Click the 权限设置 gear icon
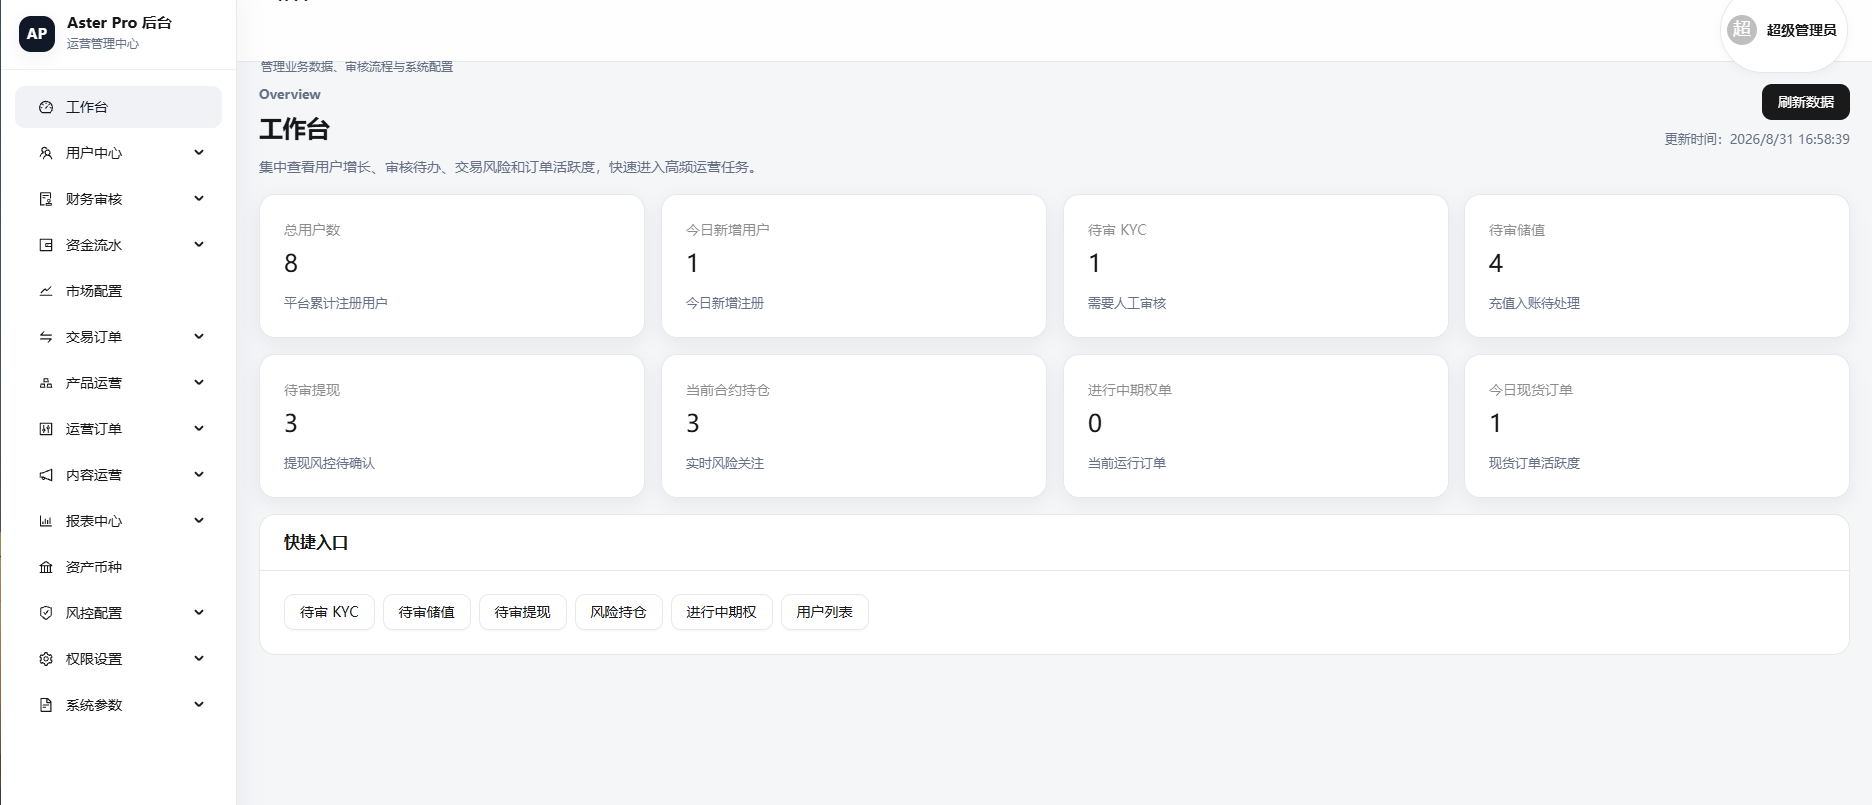Image resolution: width=1872 pixels, height=805 pixels. coord(46,659)
